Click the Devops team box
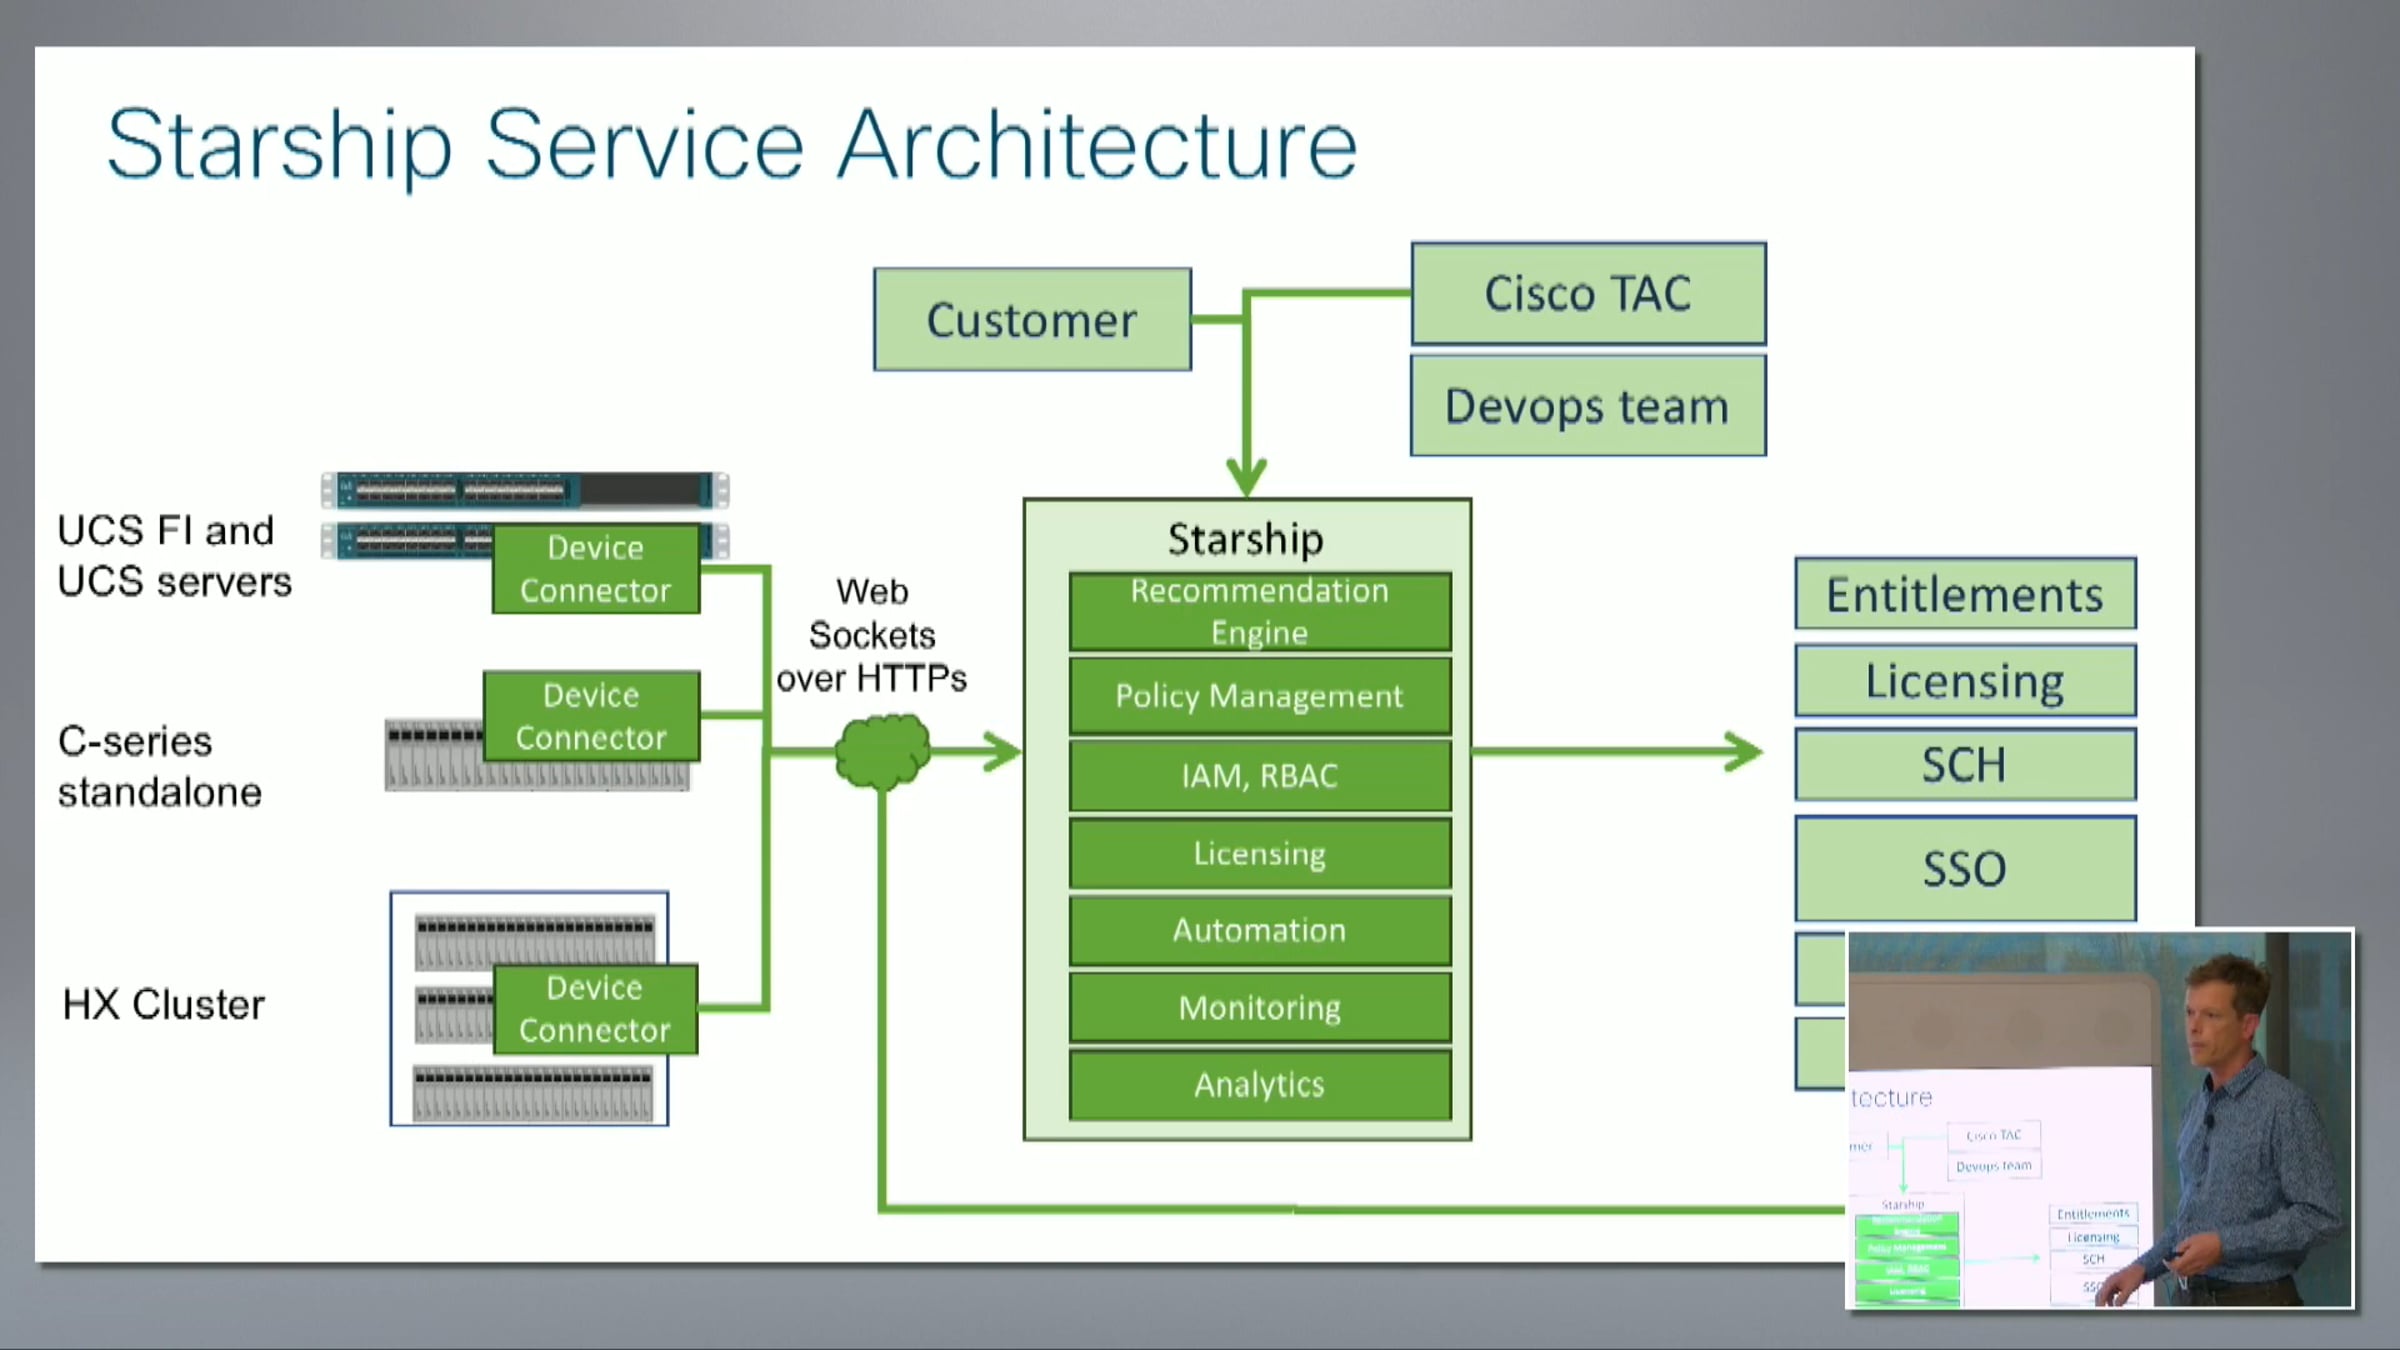This screenshot has width=2400, height=1350. (1588, 407)
